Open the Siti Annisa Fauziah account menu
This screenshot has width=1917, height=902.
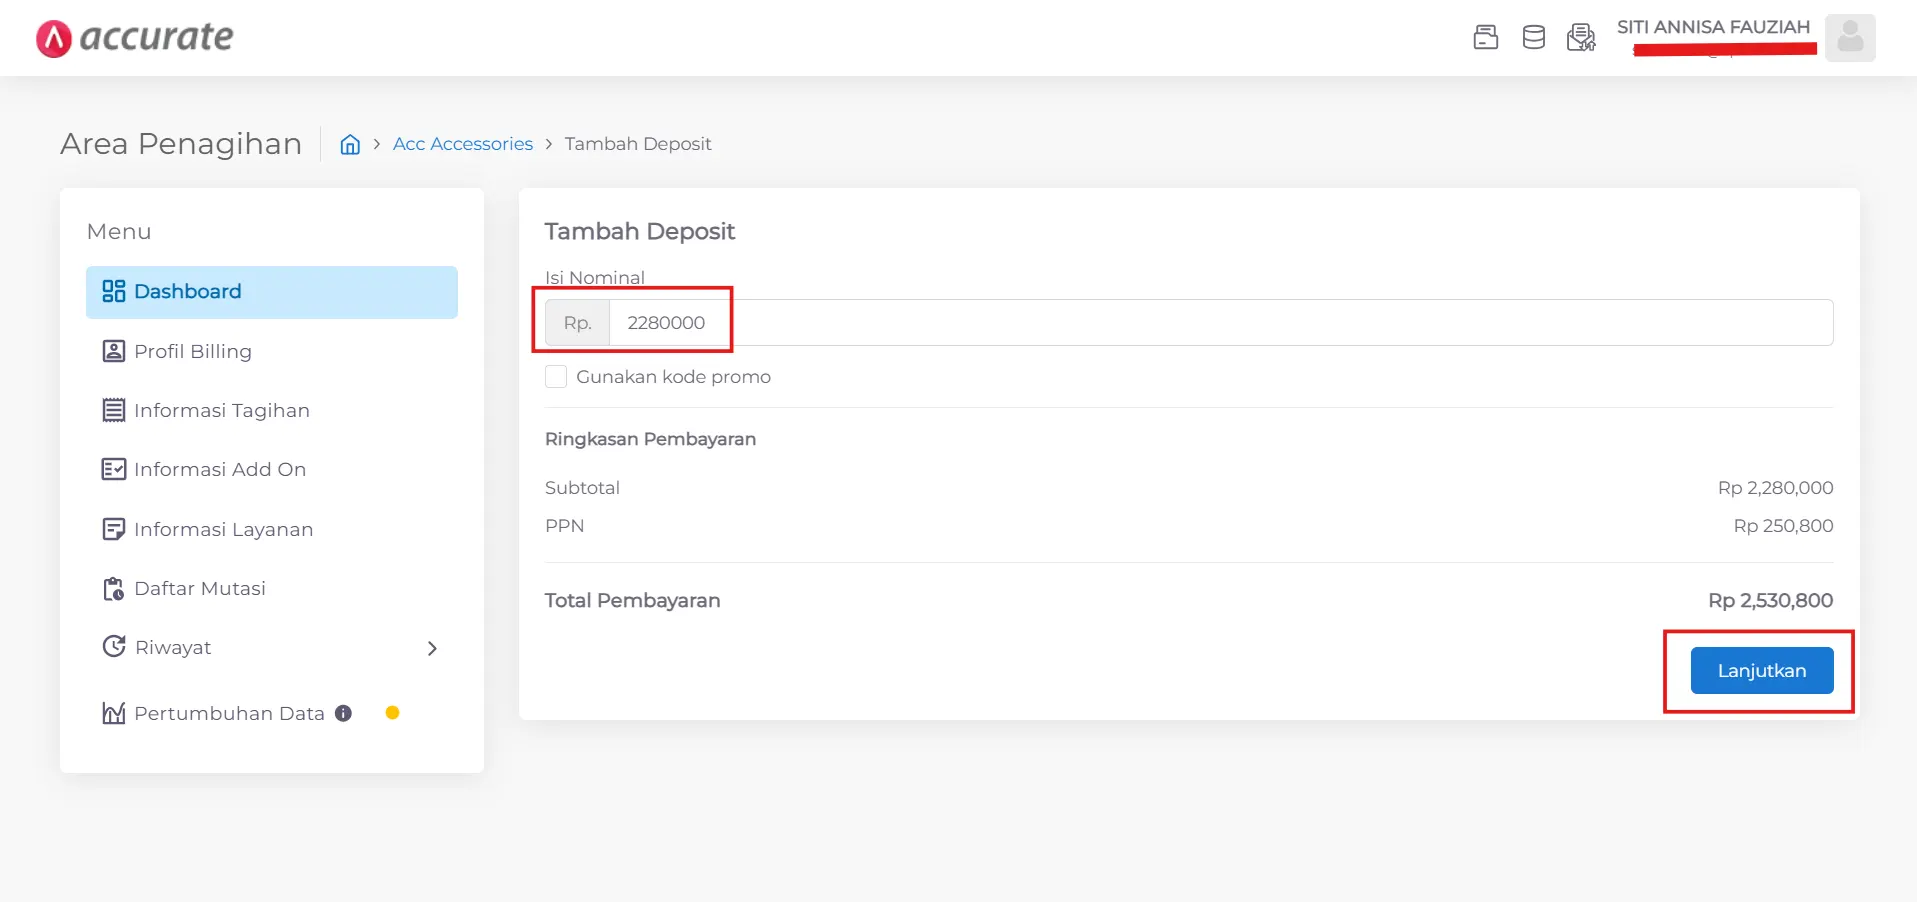click(x=1712, y=28)
